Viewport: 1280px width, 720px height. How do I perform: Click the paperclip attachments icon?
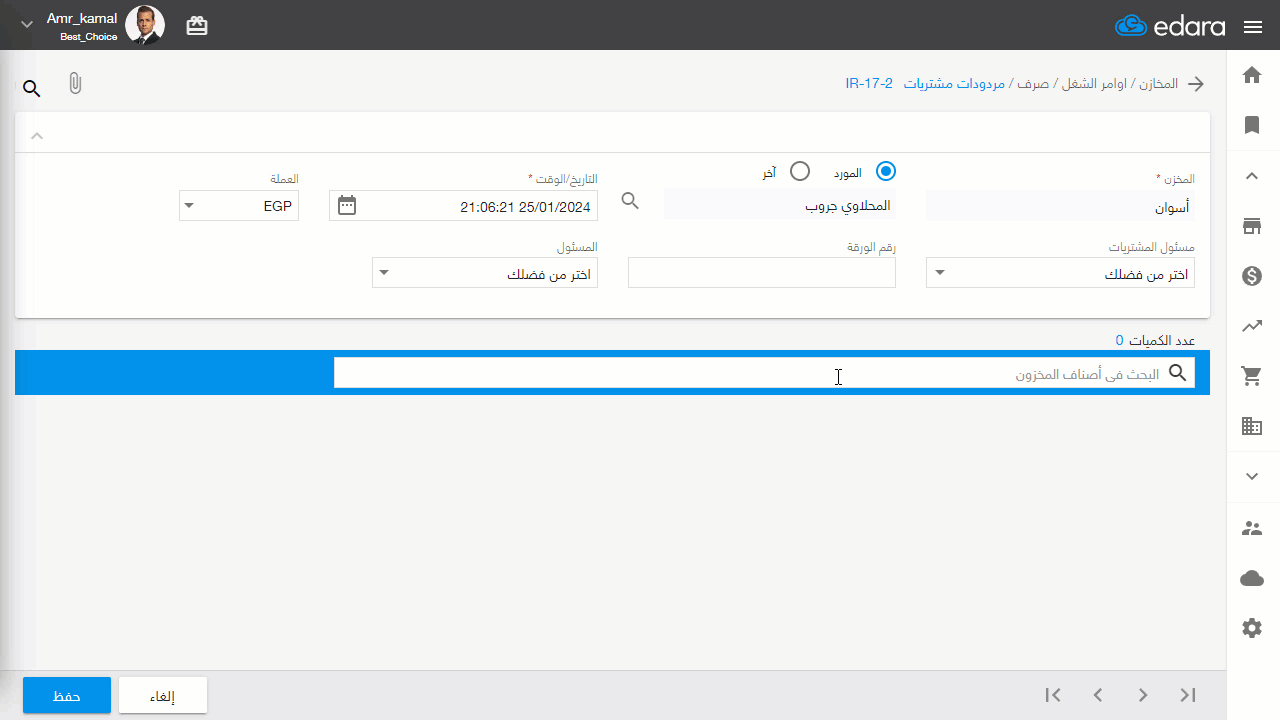[75, 84]
